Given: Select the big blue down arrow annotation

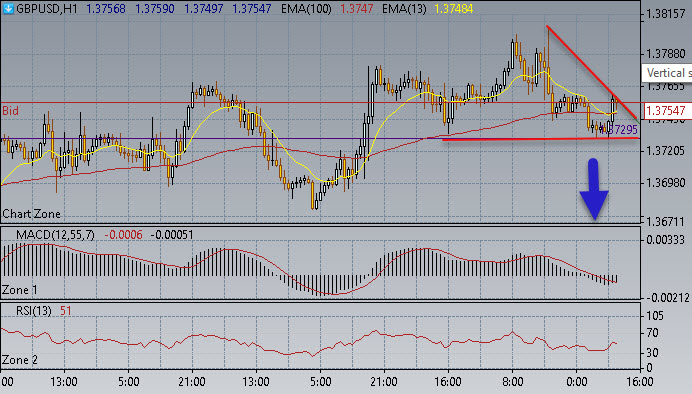Looking at the screenshot, I should pyautogui.click(x=594, y=189).
